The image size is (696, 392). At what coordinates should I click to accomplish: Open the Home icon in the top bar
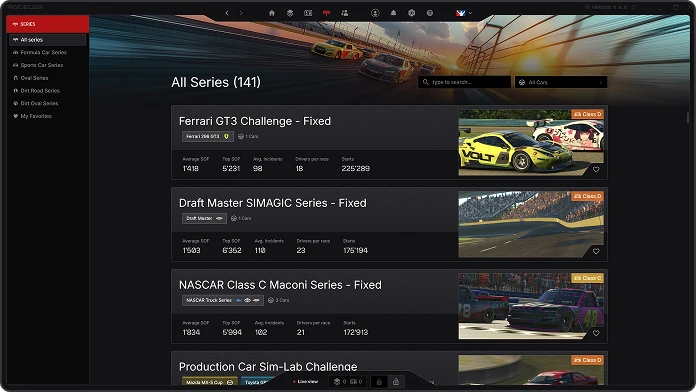(x=272, y=13)
